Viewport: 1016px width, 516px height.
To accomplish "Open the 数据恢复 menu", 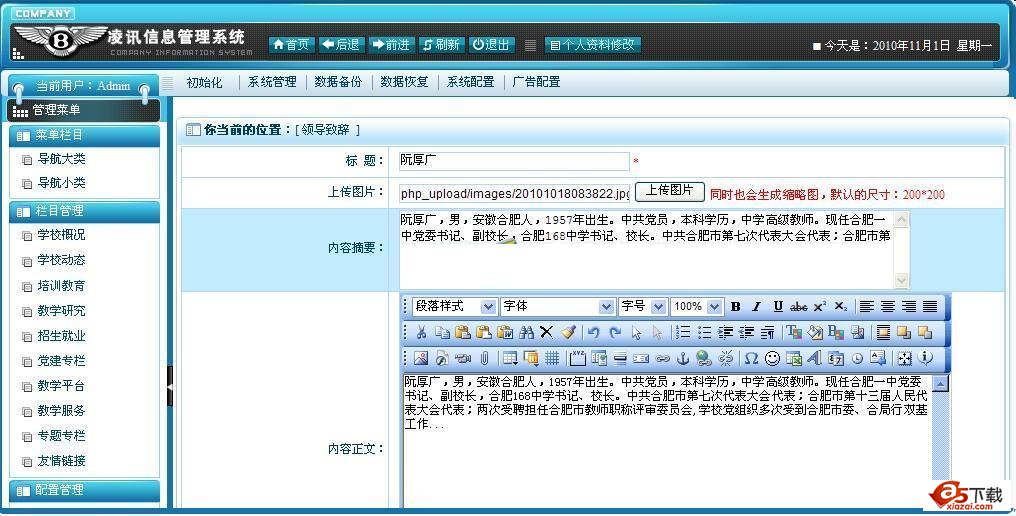I will 404,82.
